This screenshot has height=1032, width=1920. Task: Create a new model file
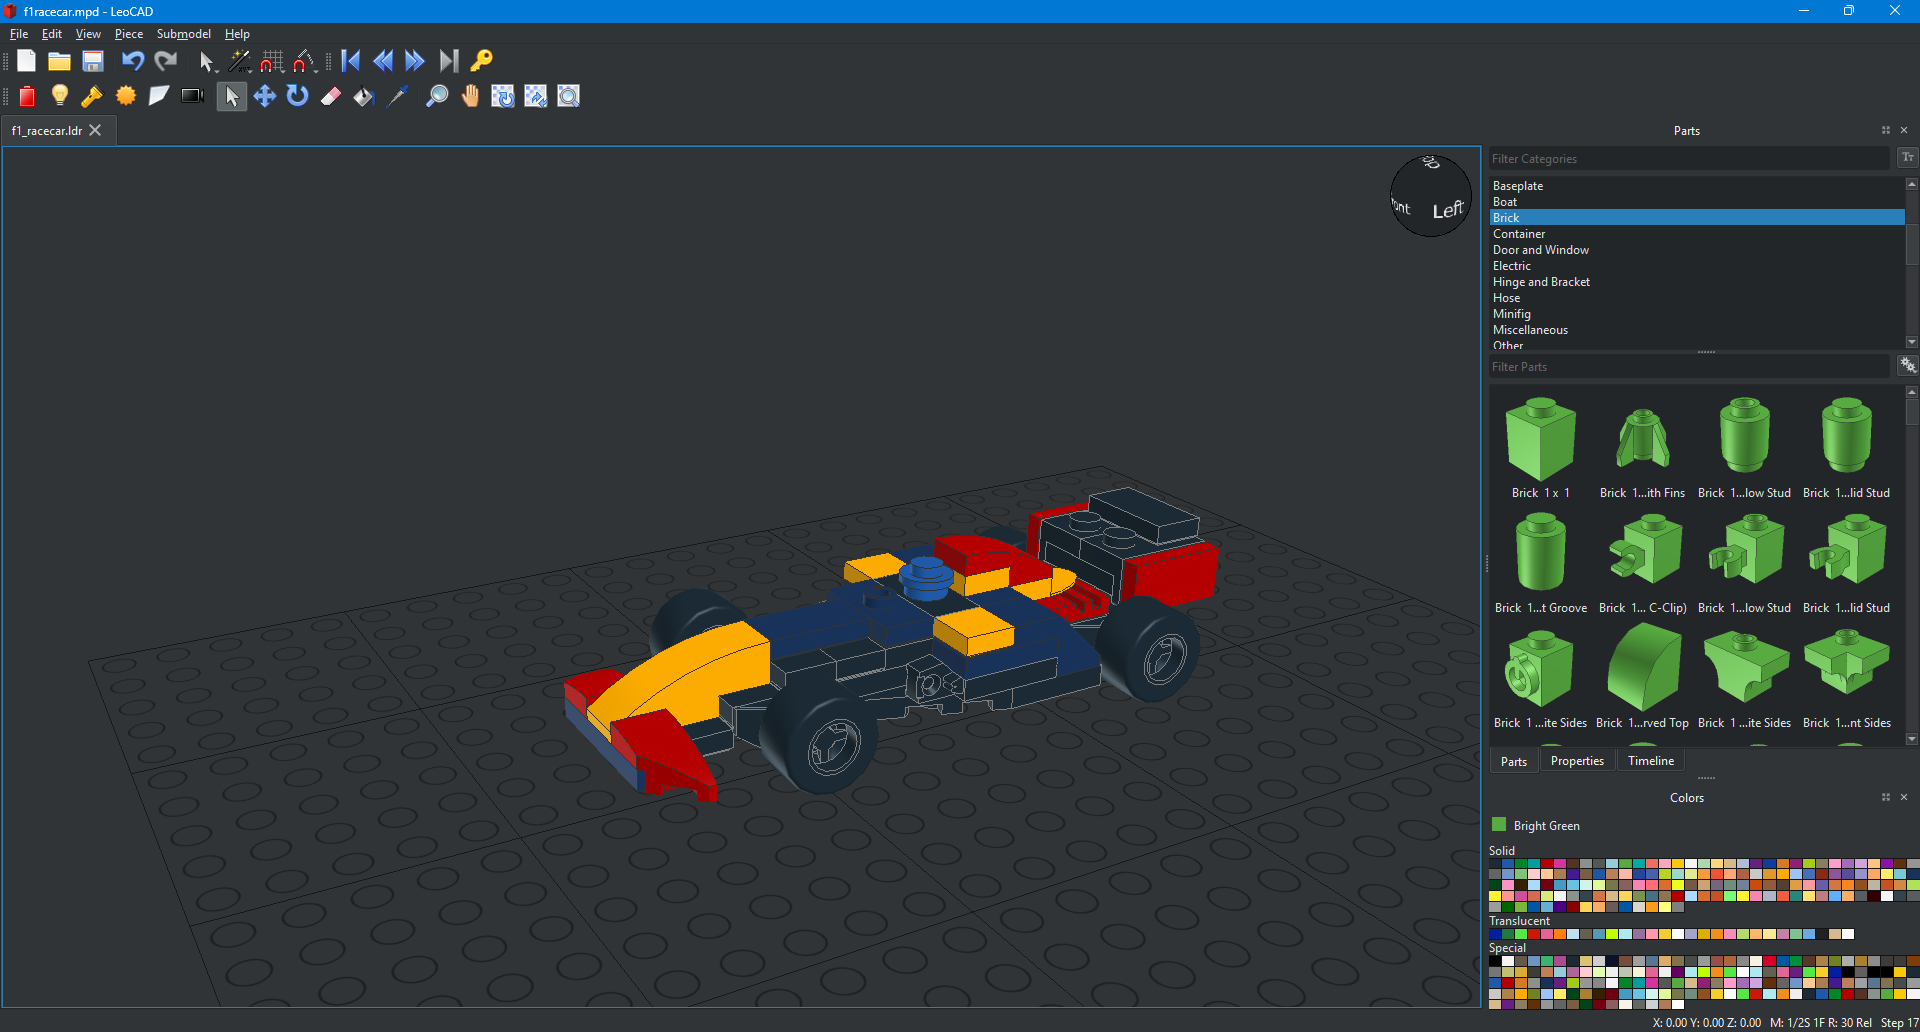tap(26, 61)
